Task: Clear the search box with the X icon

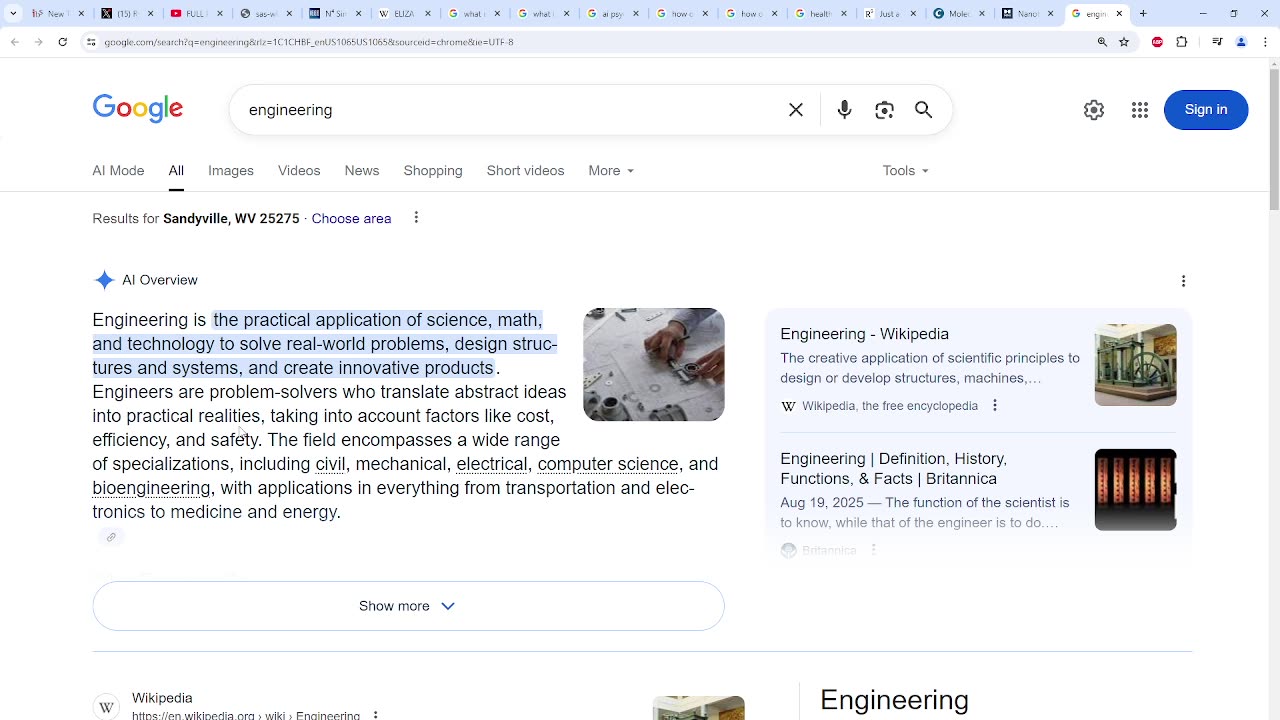Action: coord(796,110)
